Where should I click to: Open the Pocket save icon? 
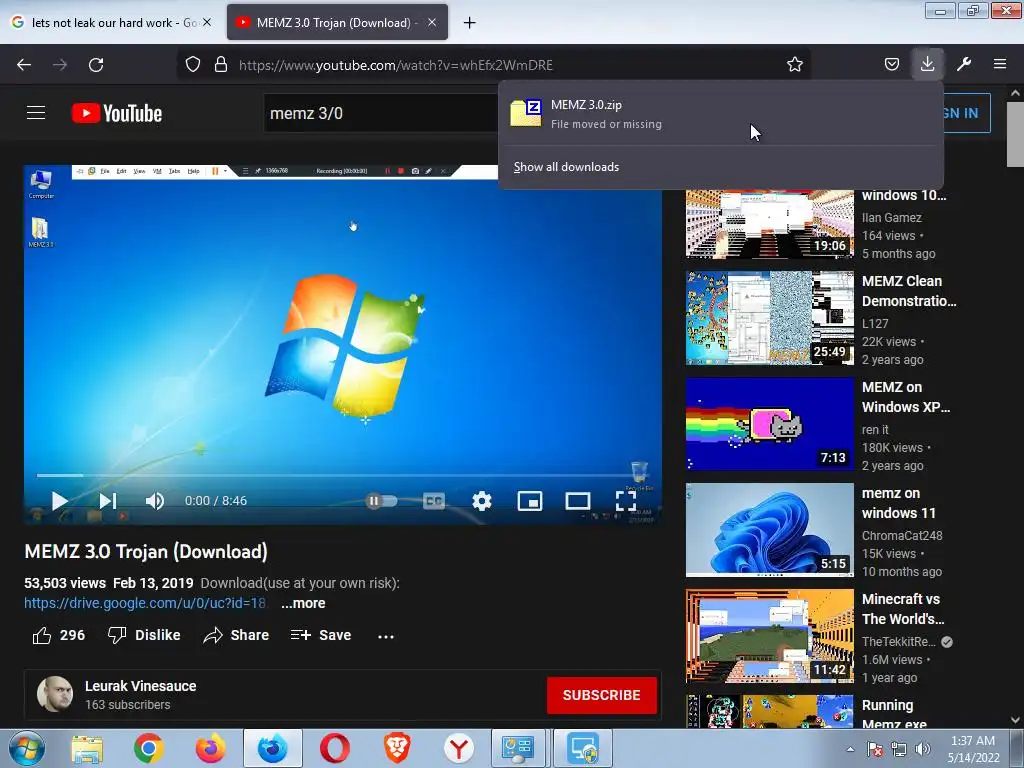891,64
